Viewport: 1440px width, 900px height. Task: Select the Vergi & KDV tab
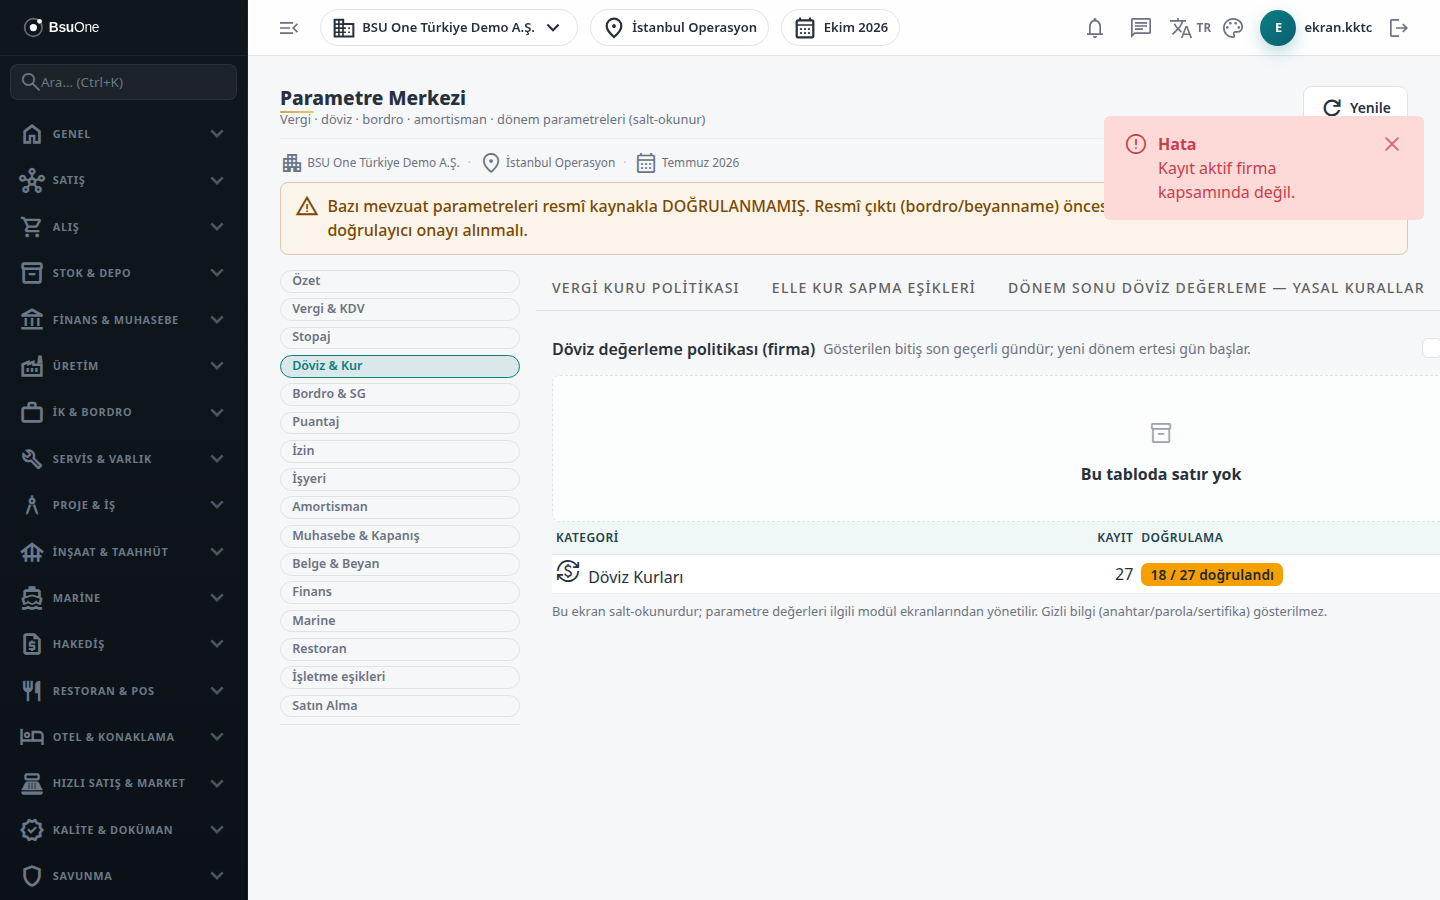pyautogui.click(x=400, y=309)
